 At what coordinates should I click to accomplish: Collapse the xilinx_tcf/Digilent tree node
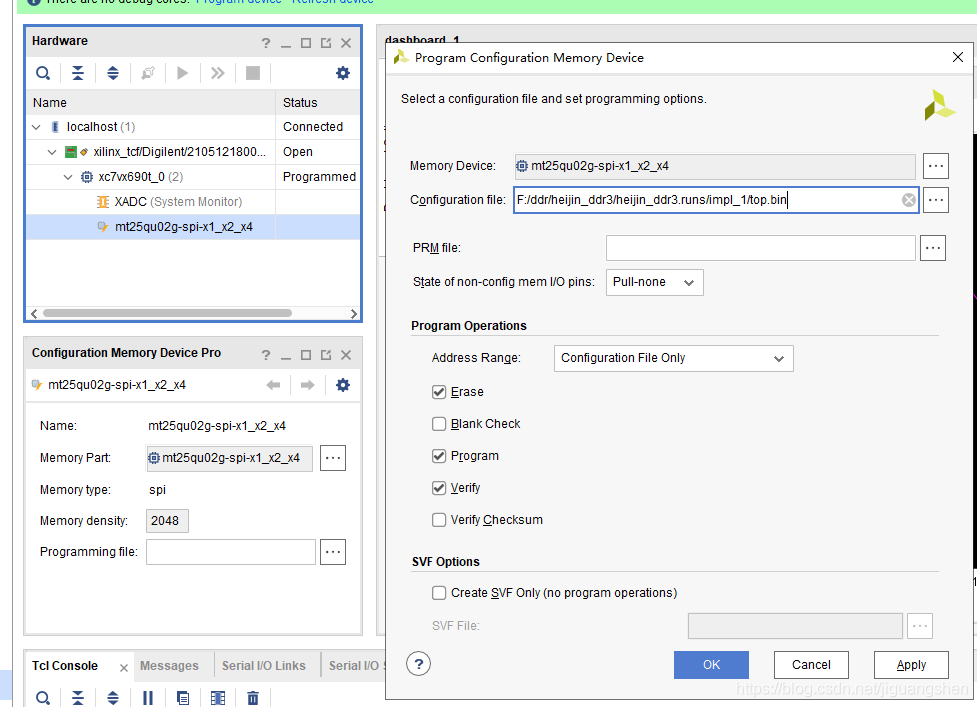tap(52, 152)
